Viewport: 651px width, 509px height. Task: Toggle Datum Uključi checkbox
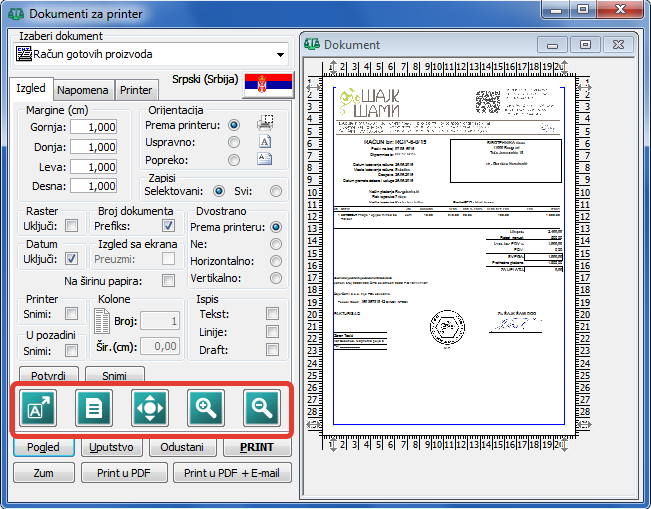[71, 259]
